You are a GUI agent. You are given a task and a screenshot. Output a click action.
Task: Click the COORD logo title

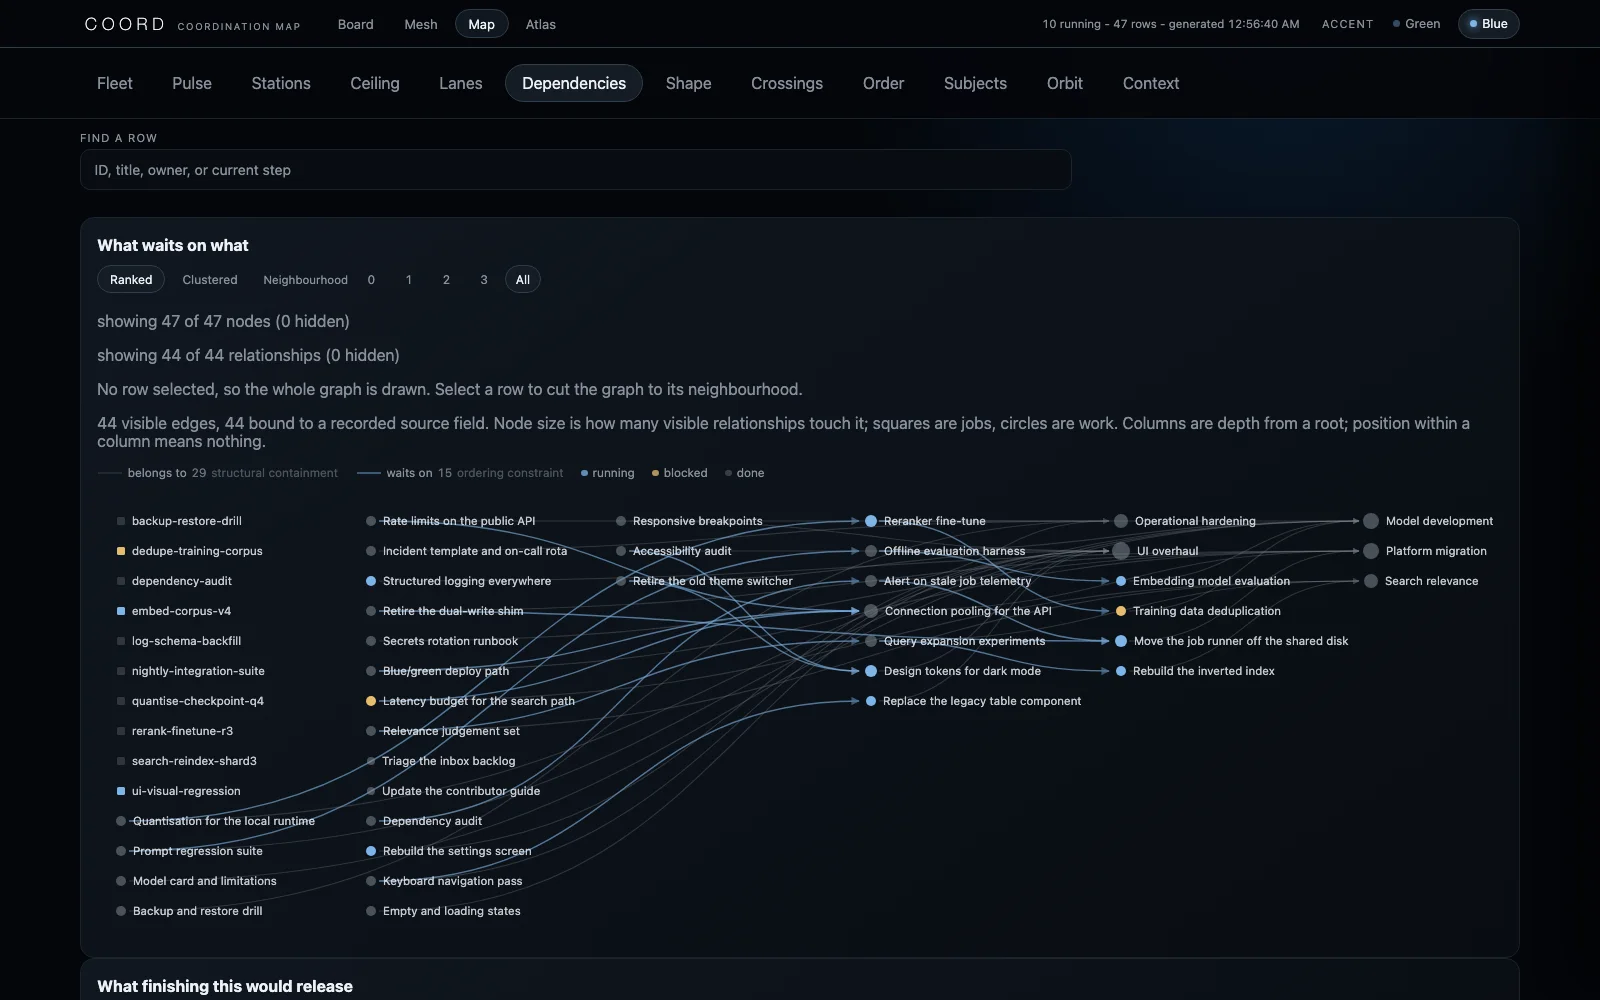(x=125, y=24)
